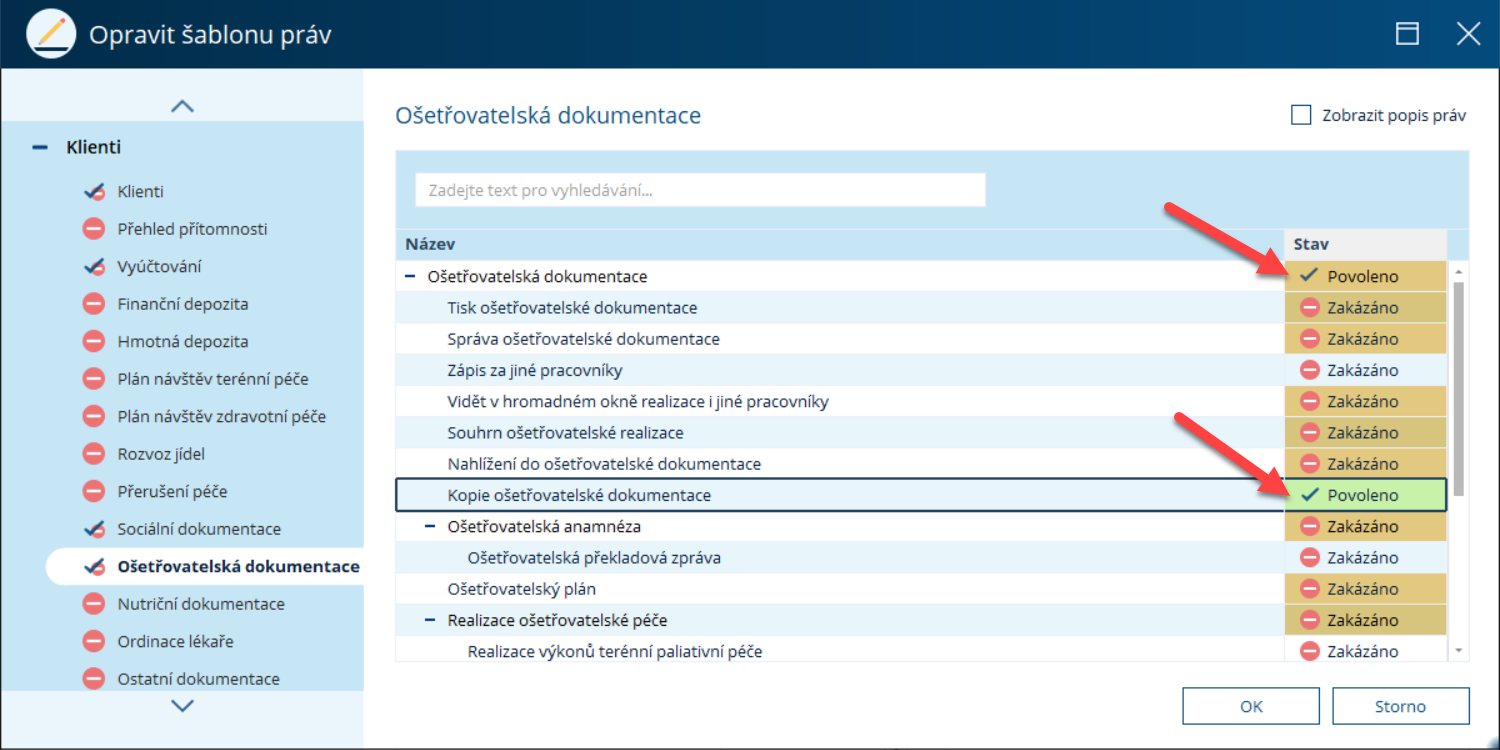Toggle Zakázáno state of Realizace ošetřovatelské péče
Screen dimensions: 1500x750
tap(1365, 620)
